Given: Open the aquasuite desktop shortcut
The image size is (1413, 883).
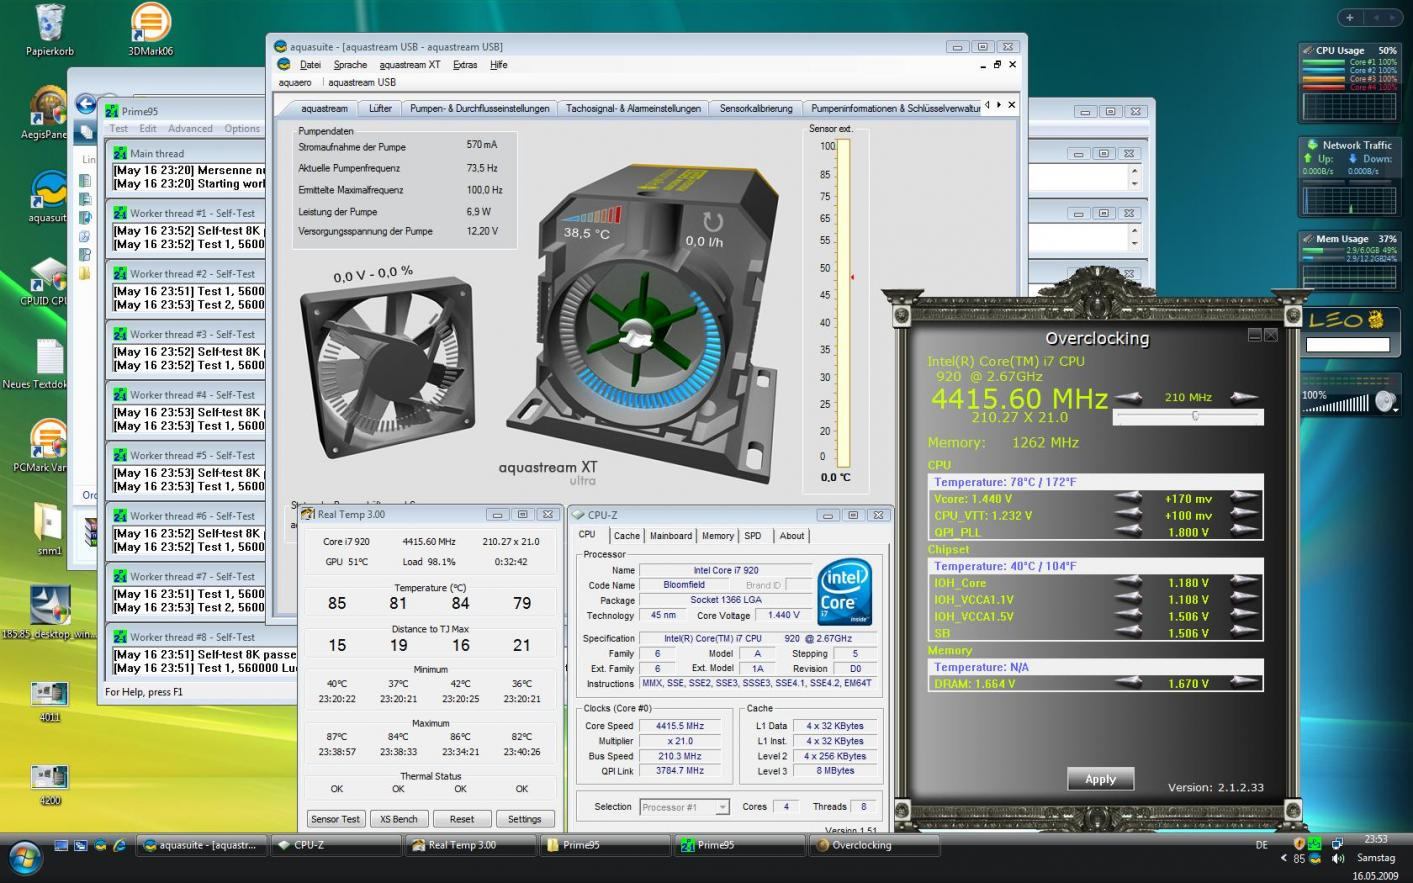Looking at the screenshot, I should (47, 196).
